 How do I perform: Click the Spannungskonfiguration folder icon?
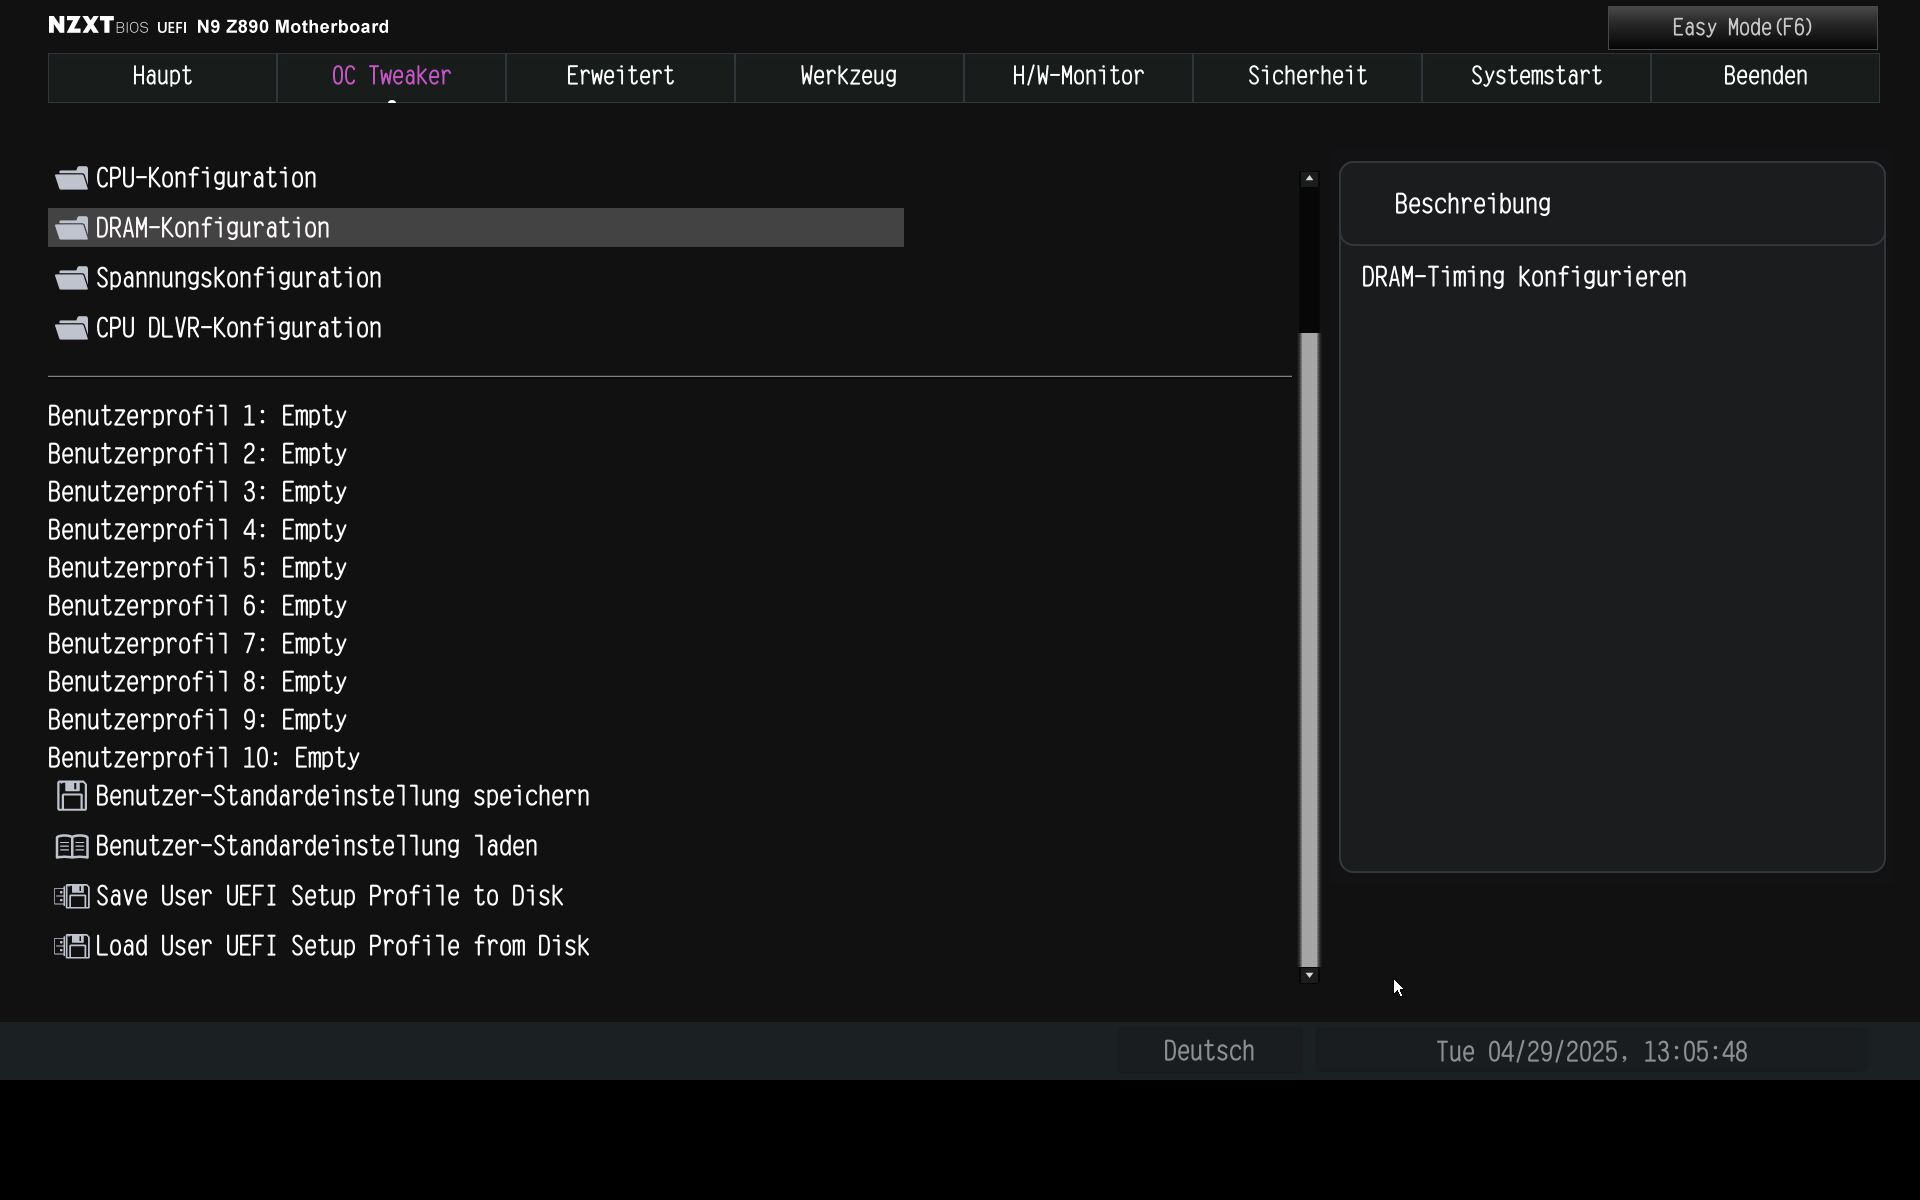pyautogui.click(x=71, y=279)
